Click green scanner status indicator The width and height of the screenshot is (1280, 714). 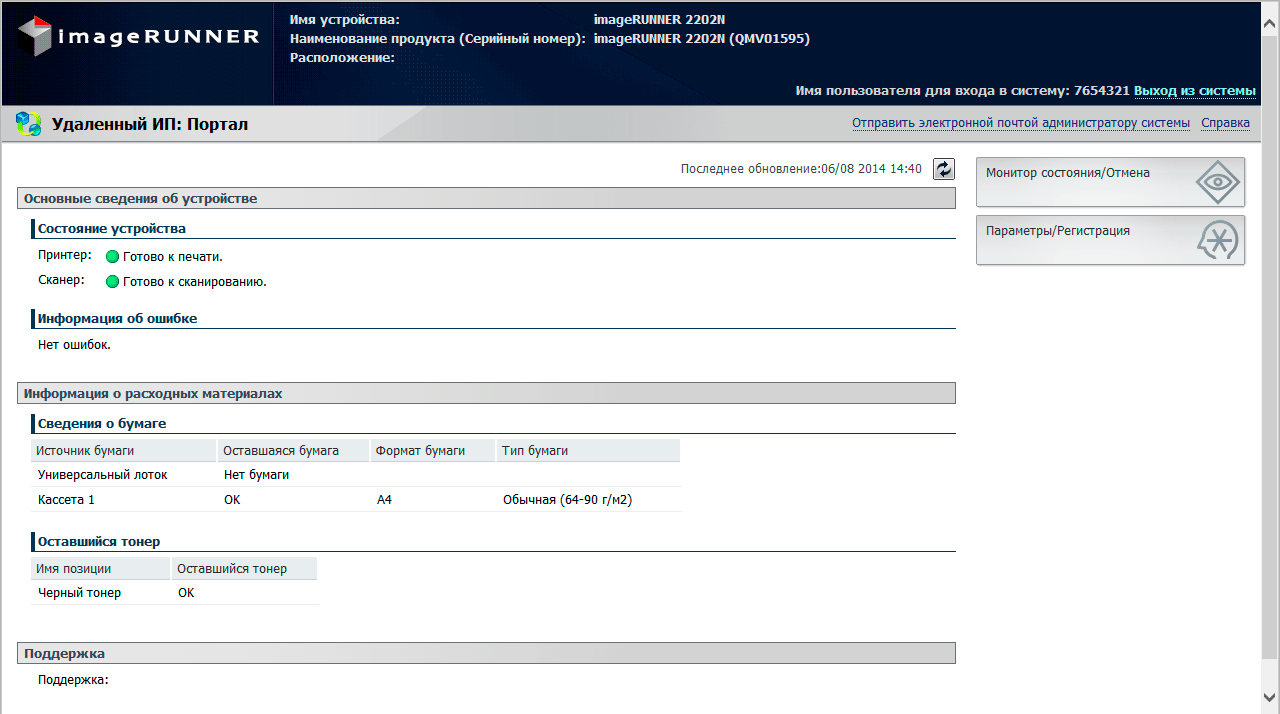112,282
